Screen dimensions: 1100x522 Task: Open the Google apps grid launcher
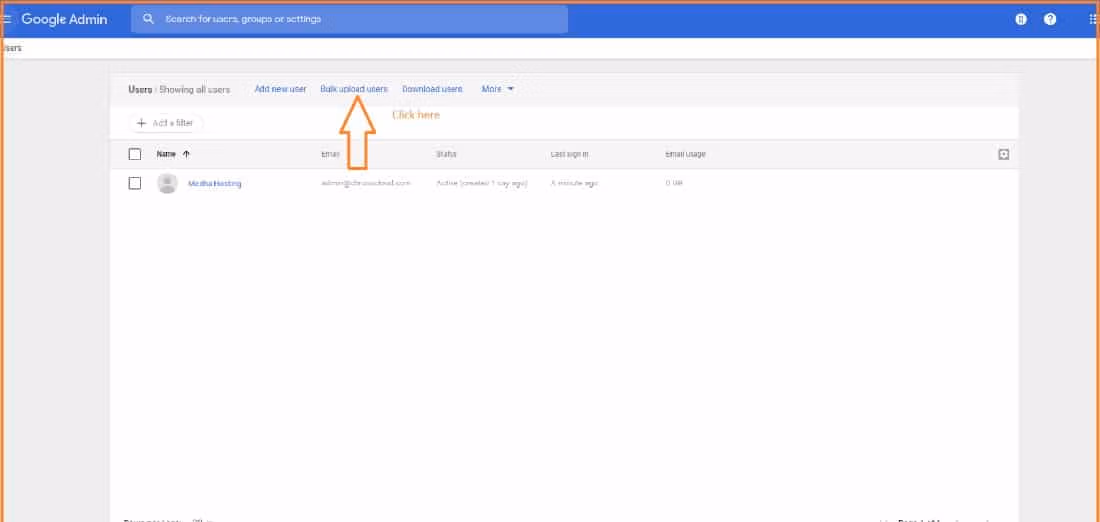tap(1093, 19)
